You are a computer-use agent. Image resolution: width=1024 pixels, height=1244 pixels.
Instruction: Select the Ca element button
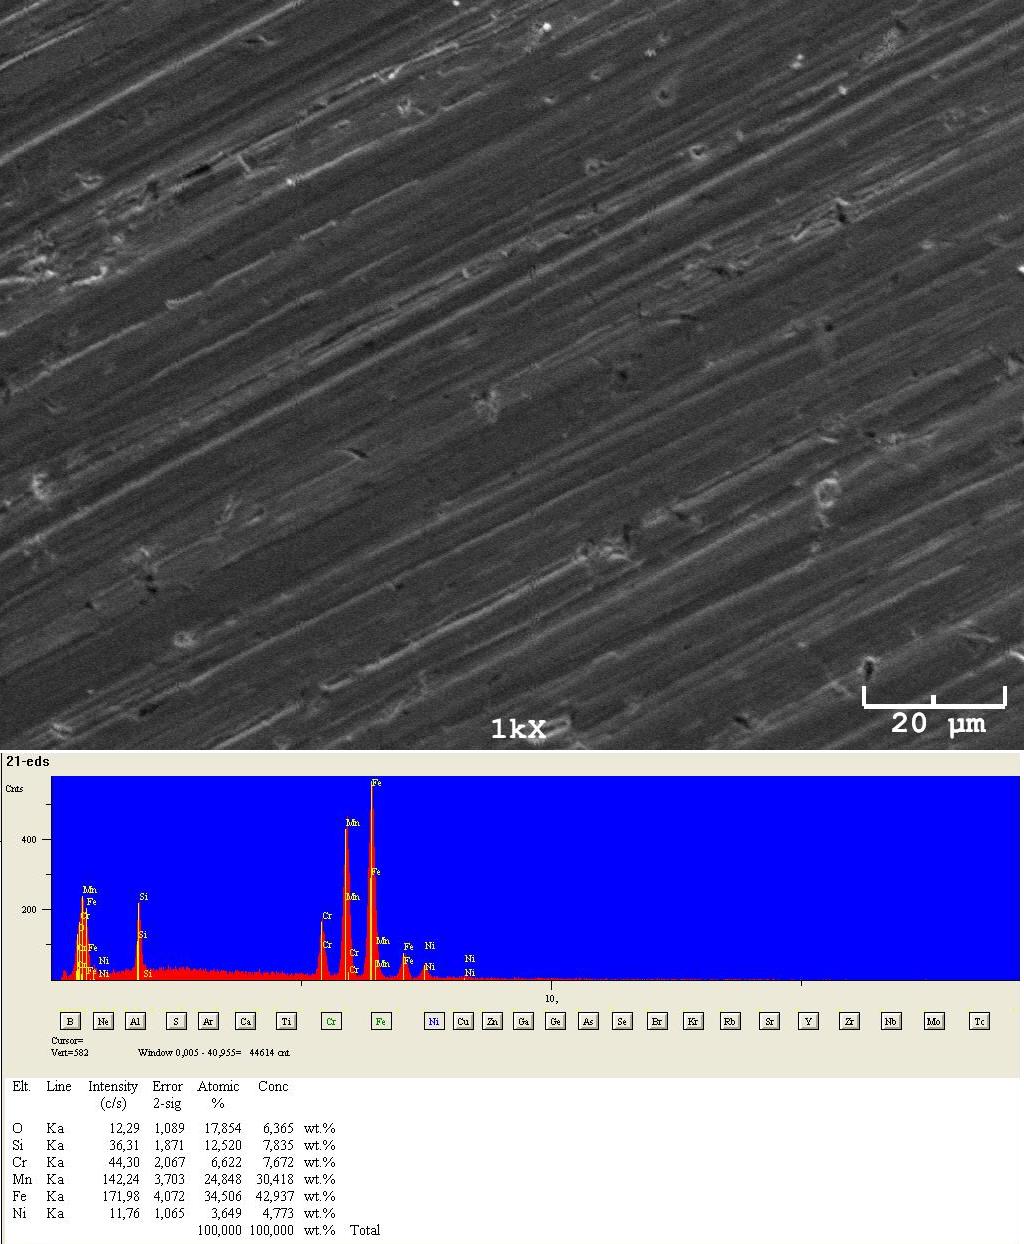[245, 1021]
